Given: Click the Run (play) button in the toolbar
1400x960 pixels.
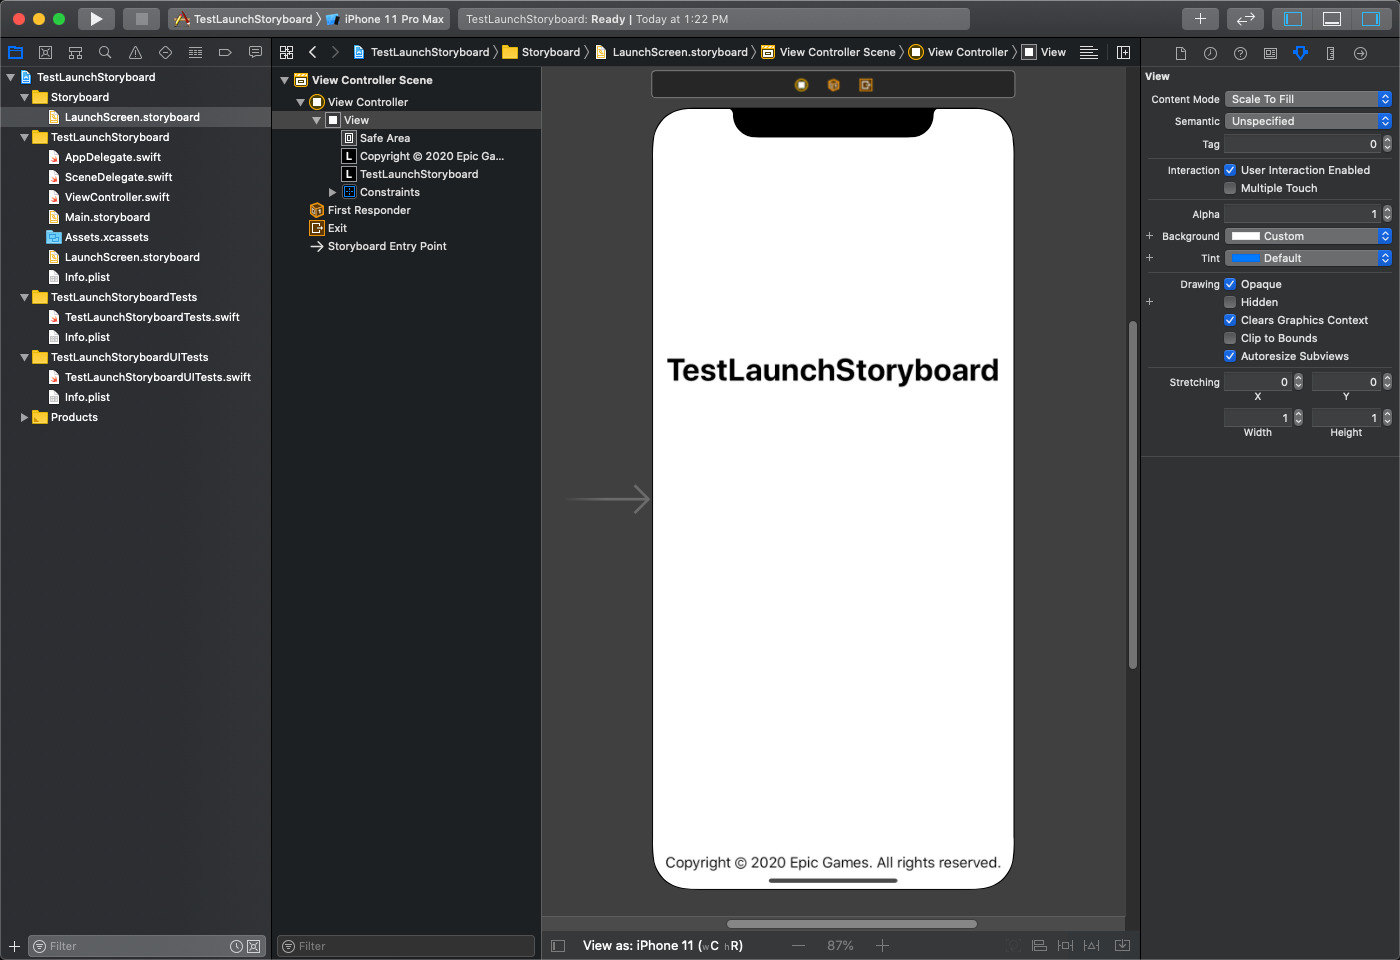Looking at the screenshot, I should click(x=96, y=19).
